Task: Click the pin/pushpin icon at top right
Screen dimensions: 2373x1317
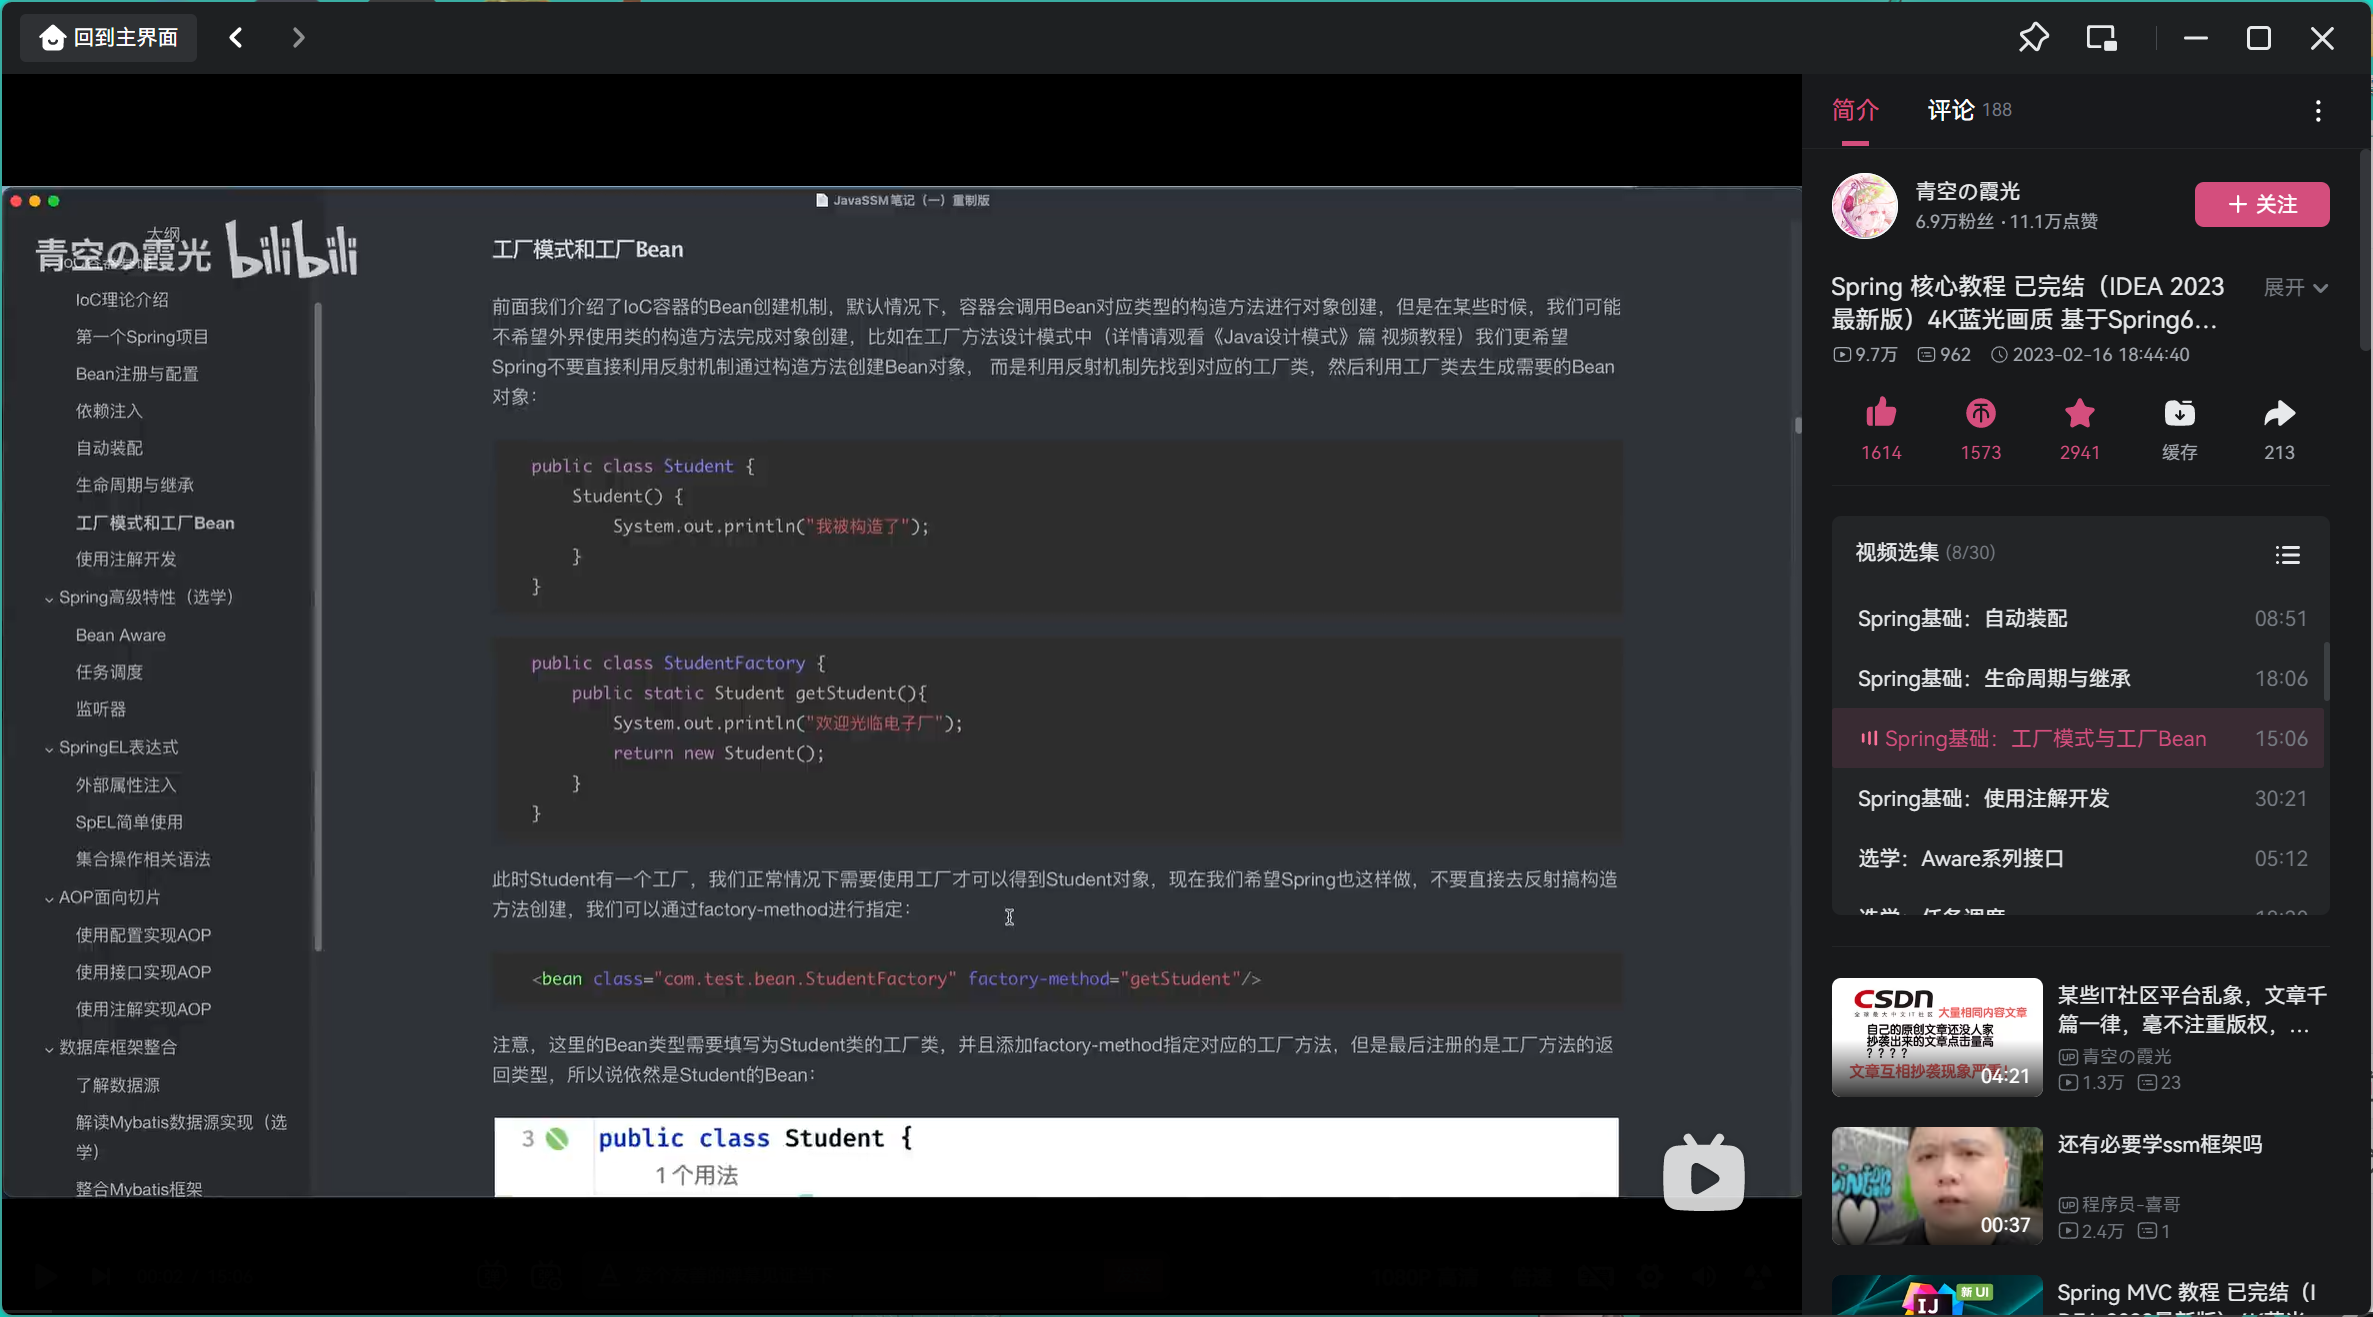Action: tap(2032, 37)
